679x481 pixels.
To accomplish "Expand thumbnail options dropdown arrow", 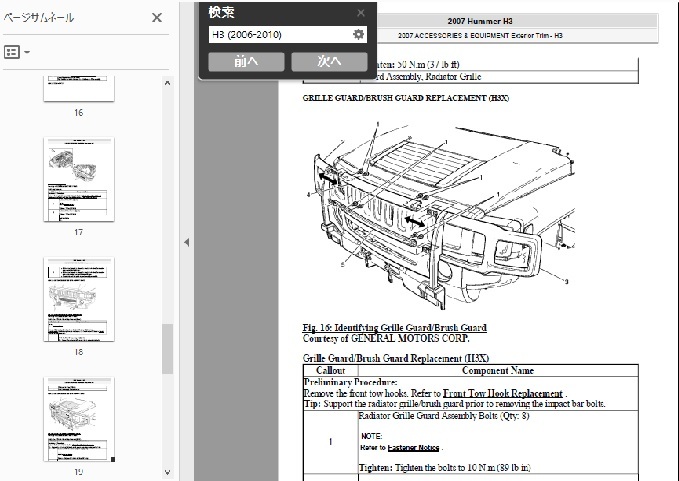I will coord(27,52).
